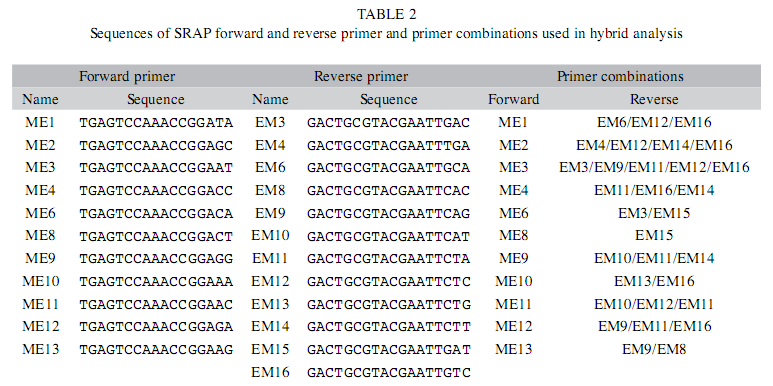Select sequence GACTGCGTACGAATTGCA for EM6
773x386 pixels.
[x=388, y=168]
